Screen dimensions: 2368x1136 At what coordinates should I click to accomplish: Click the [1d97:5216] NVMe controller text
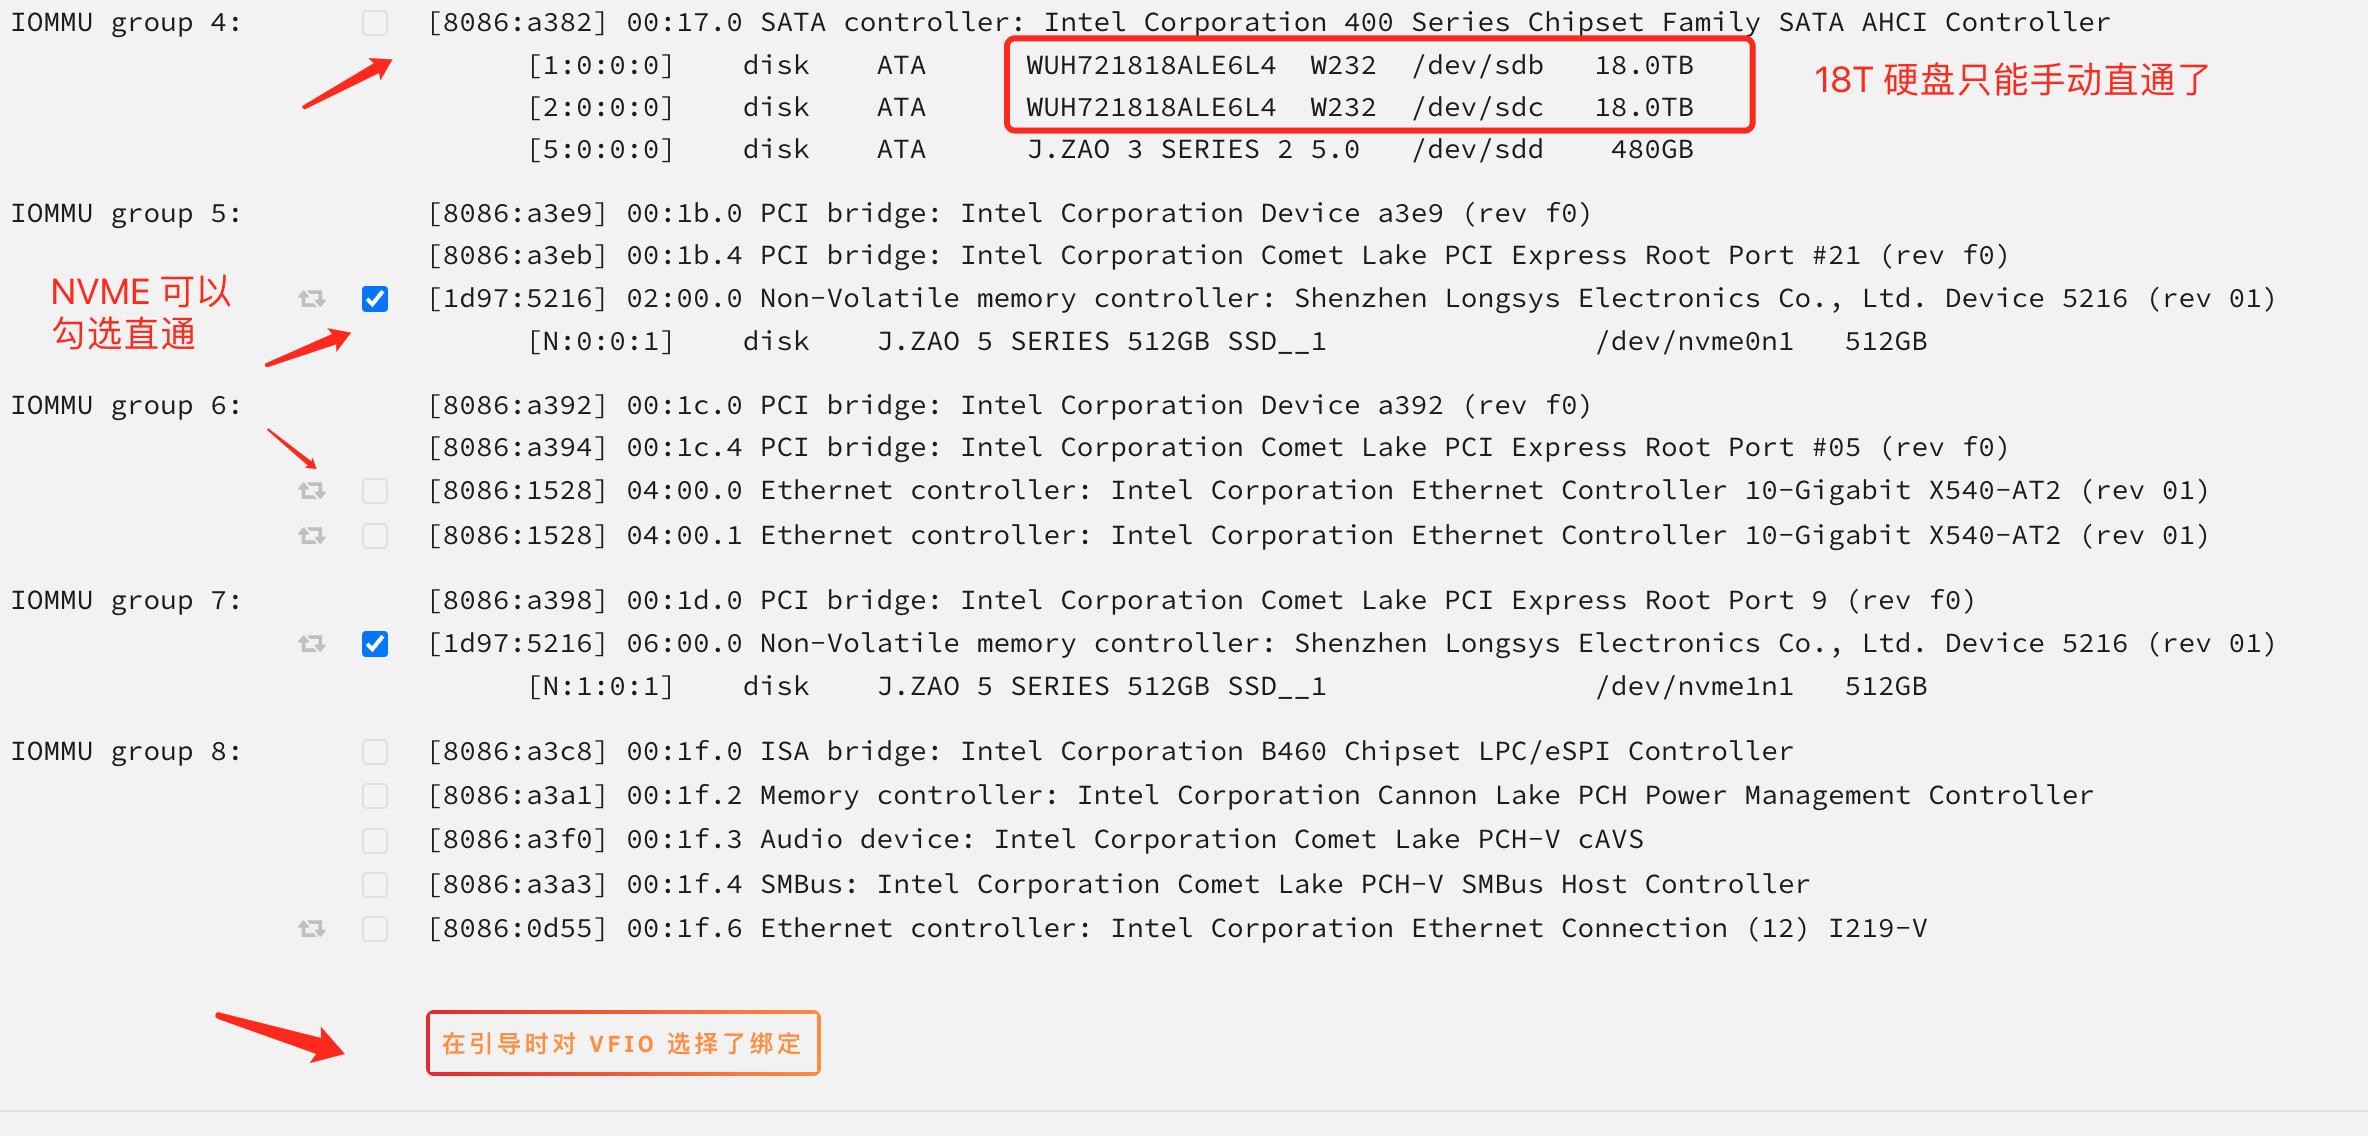[515, 297]
